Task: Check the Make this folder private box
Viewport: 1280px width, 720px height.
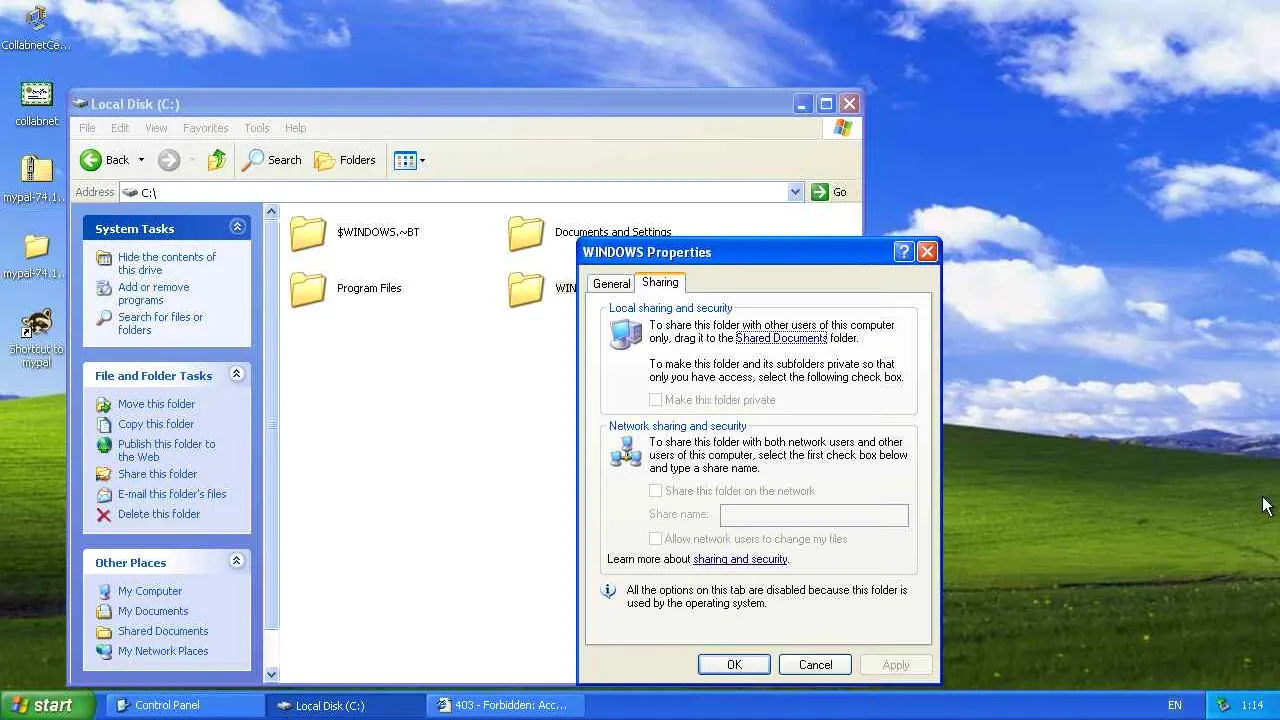Action: [x=656, y=400]
